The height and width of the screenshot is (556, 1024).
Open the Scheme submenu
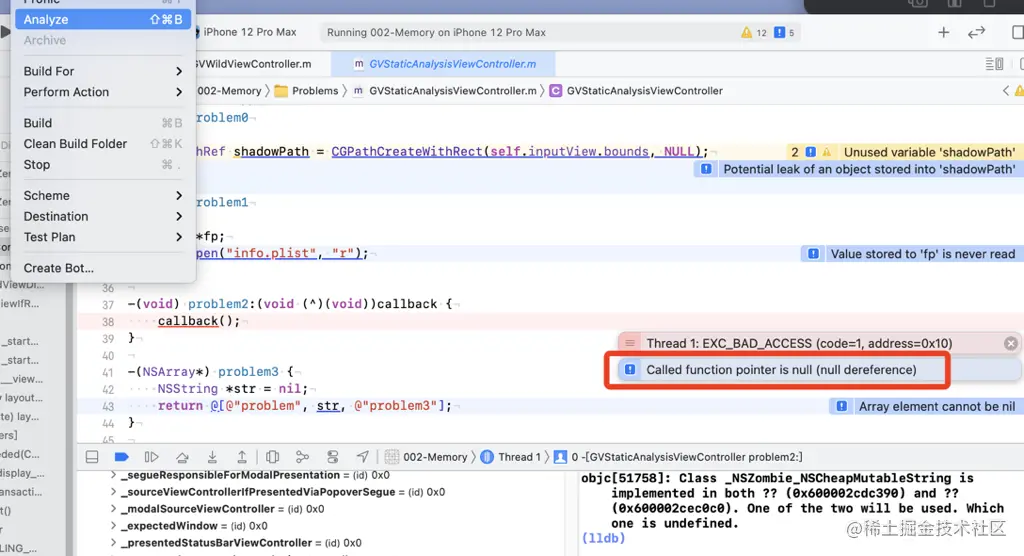103,195
